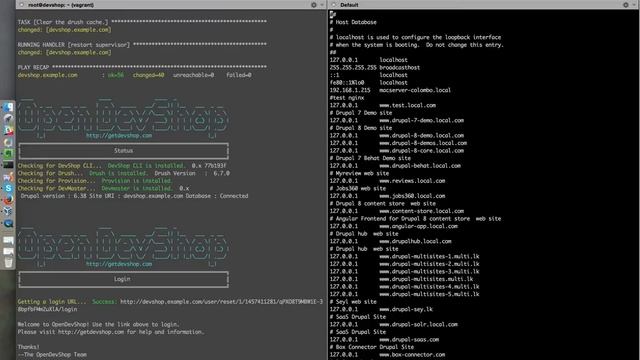Click 'macserver-colombo.local' hosts entry
This screenshot has width=640, height=360.
click(x=415, y=90)
